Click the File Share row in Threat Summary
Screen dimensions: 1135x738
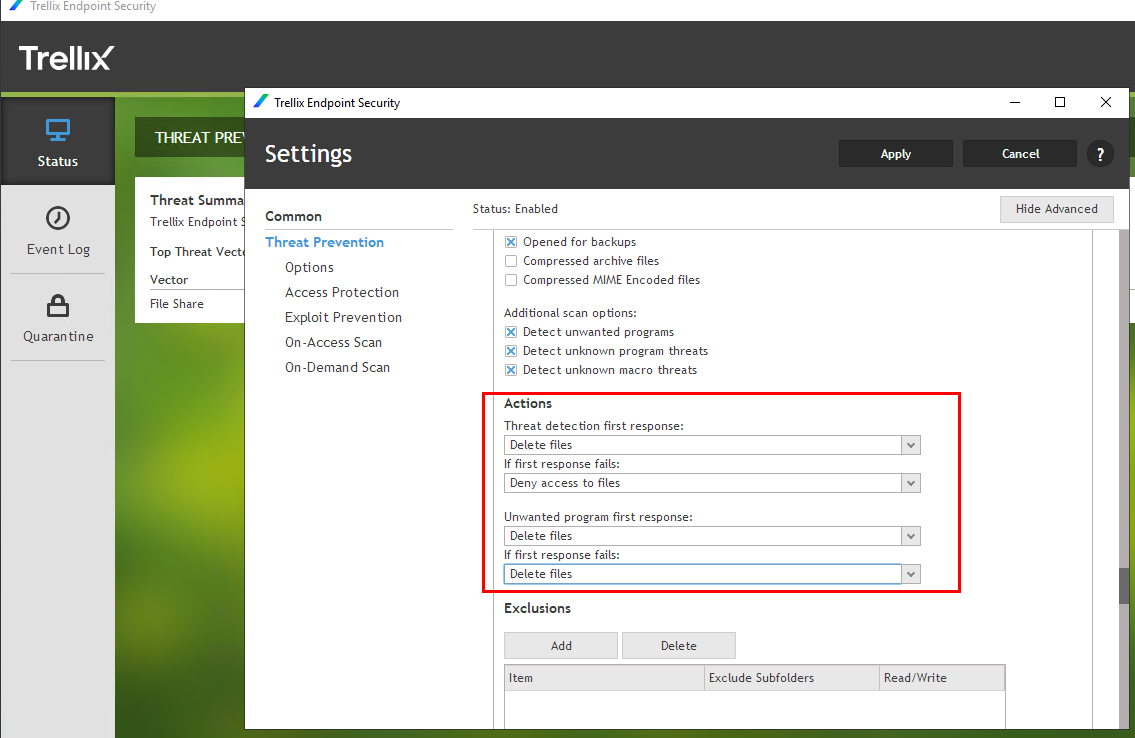177,304
